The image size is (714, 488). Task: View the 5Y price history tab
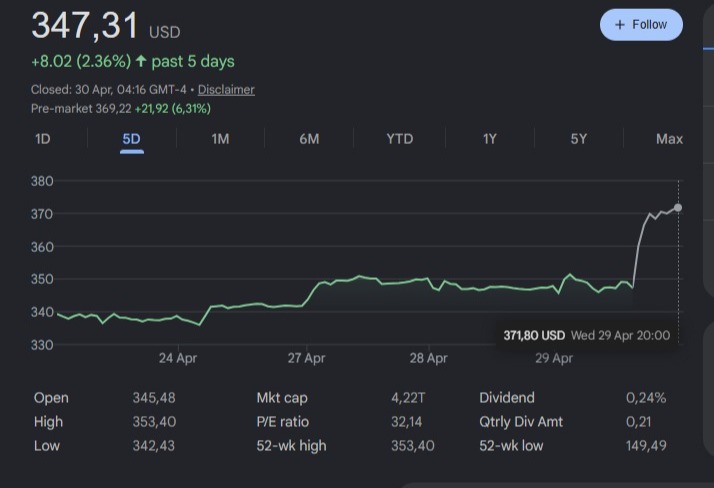pyautogui.click(x=578, y=139)
